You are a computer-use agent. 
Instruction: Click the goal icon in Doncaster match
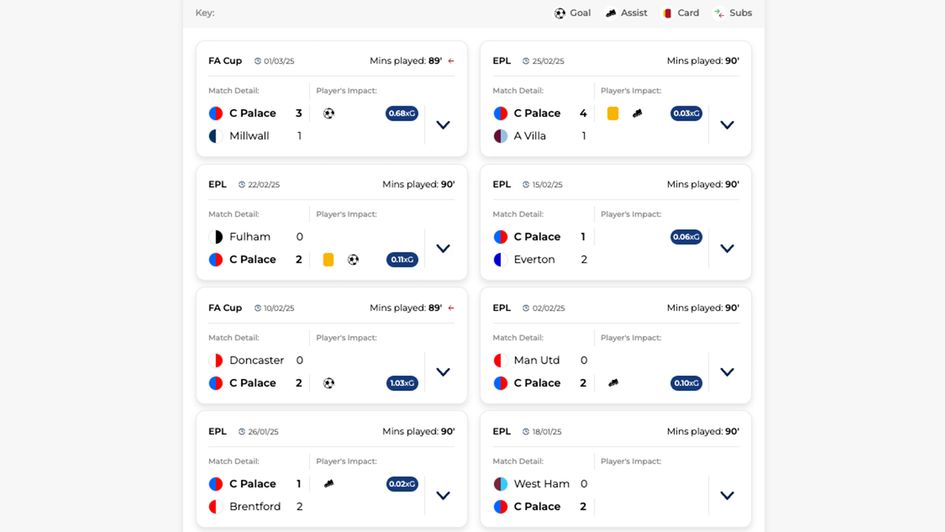coord(329,383)
